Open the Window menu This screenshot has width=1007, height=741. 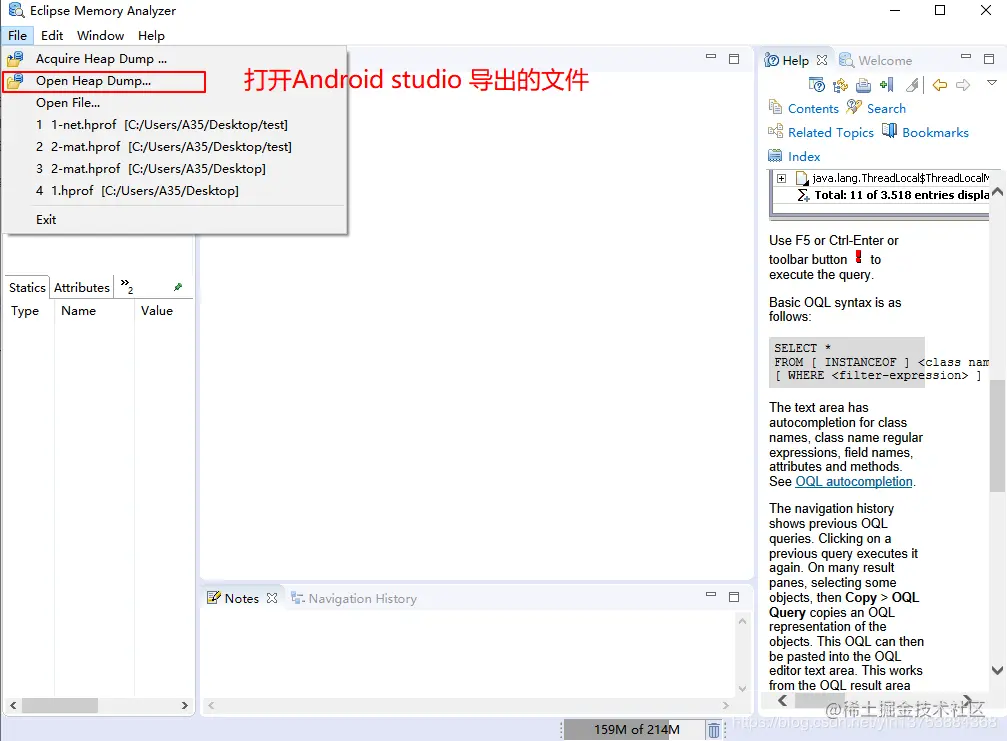[x=100, y=35]
